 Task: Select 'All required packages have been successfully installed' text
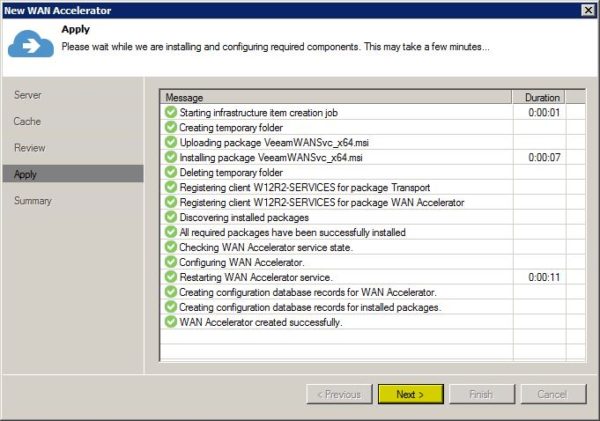coord(293,232)
